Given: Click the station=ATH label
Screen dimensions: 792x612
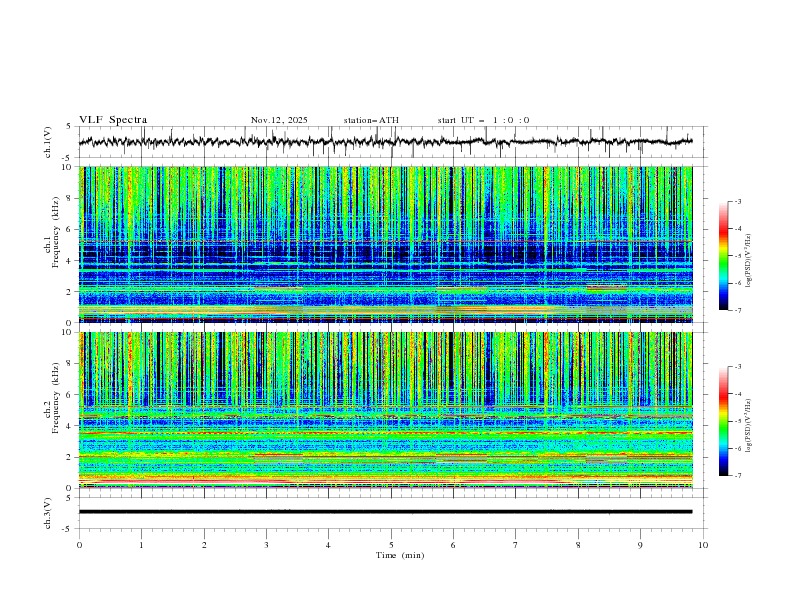Looking at the screenshot, I should [371, 120].
